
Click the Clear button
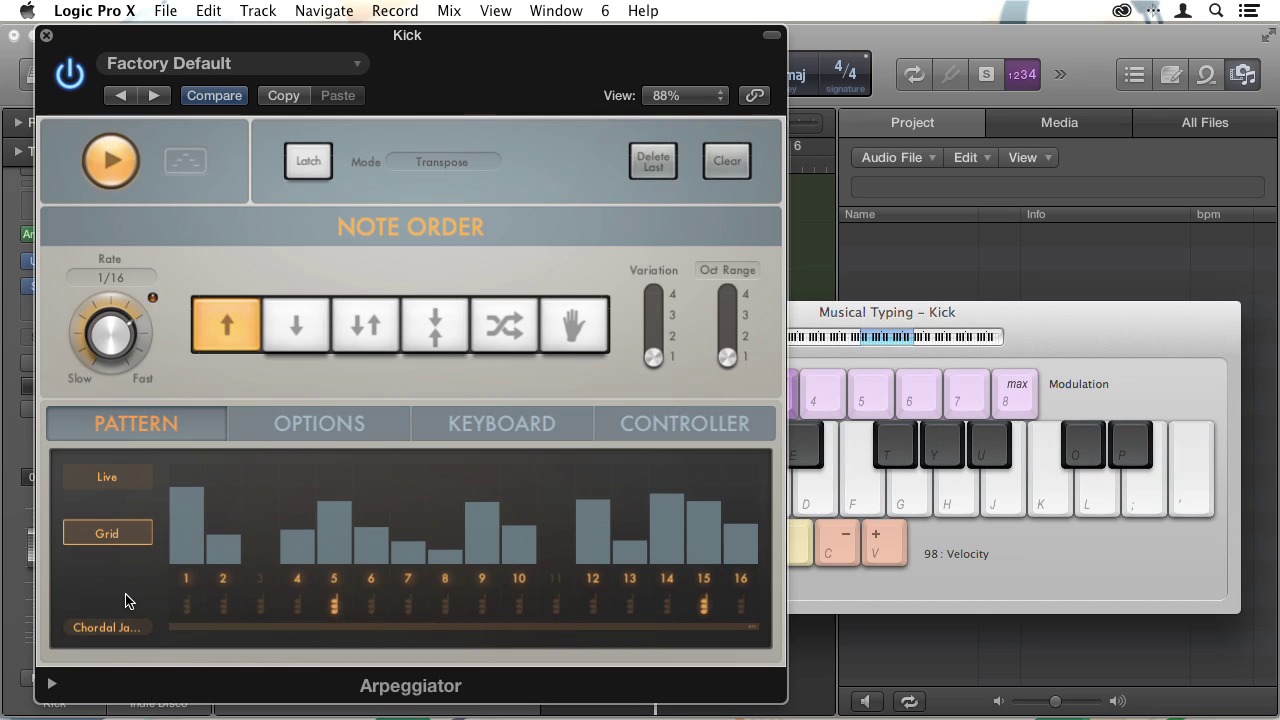pos(727,161)
